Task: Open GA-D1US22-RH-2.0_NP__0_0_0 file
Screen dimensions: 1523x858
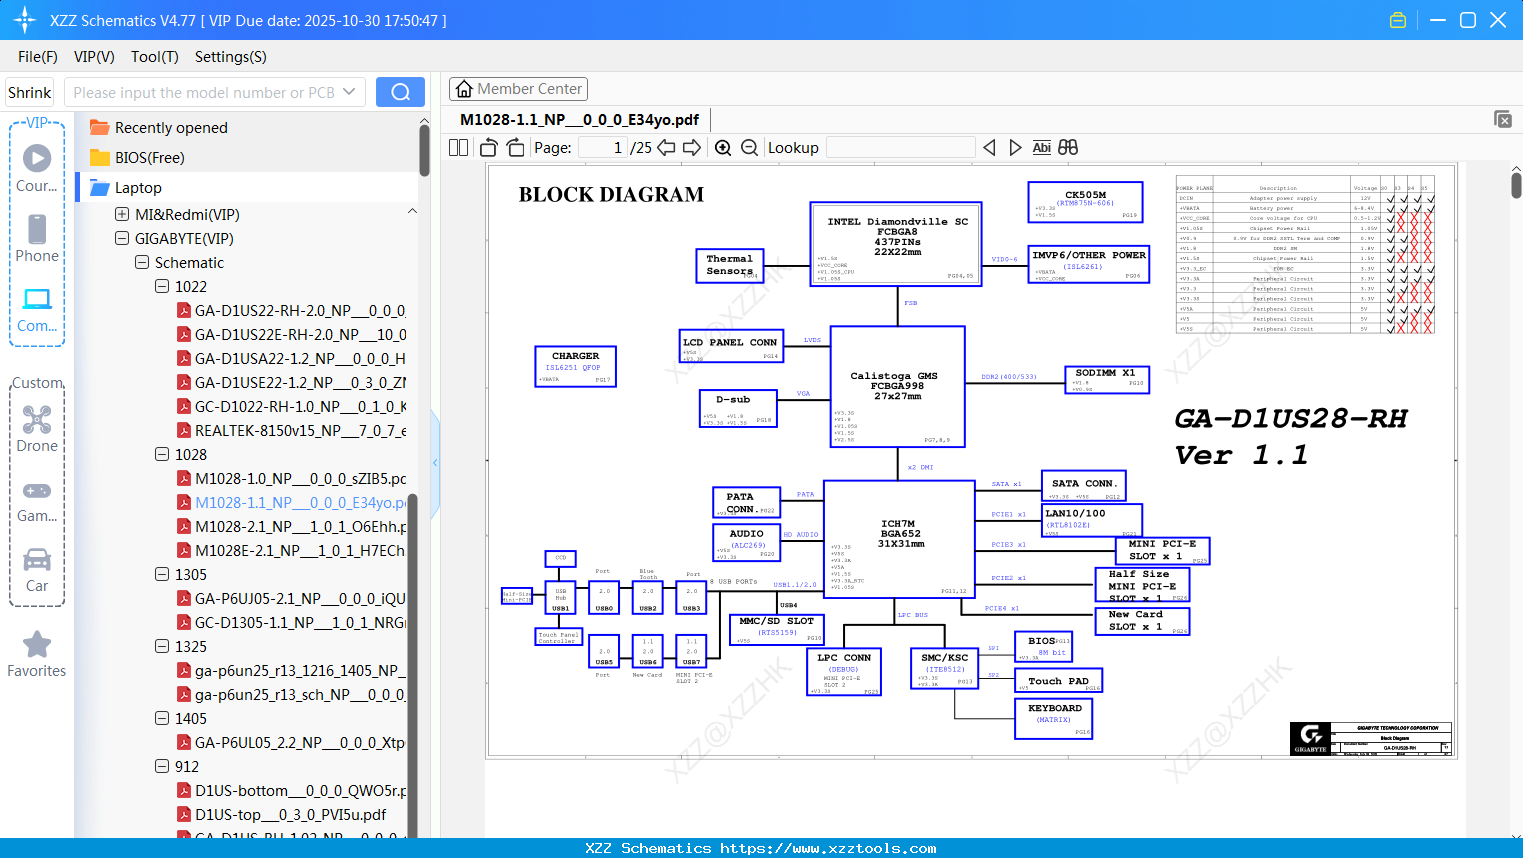Action: [291, 310]
